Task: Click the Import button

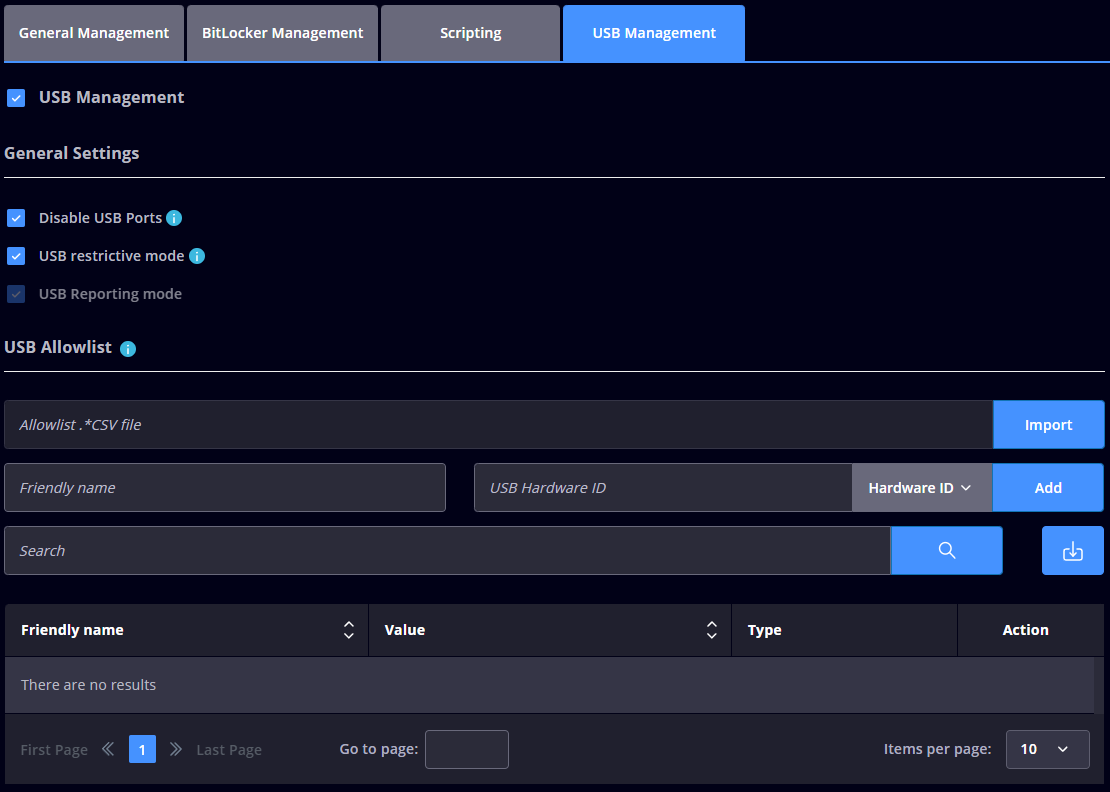Action: click(x=1048, y=425)
